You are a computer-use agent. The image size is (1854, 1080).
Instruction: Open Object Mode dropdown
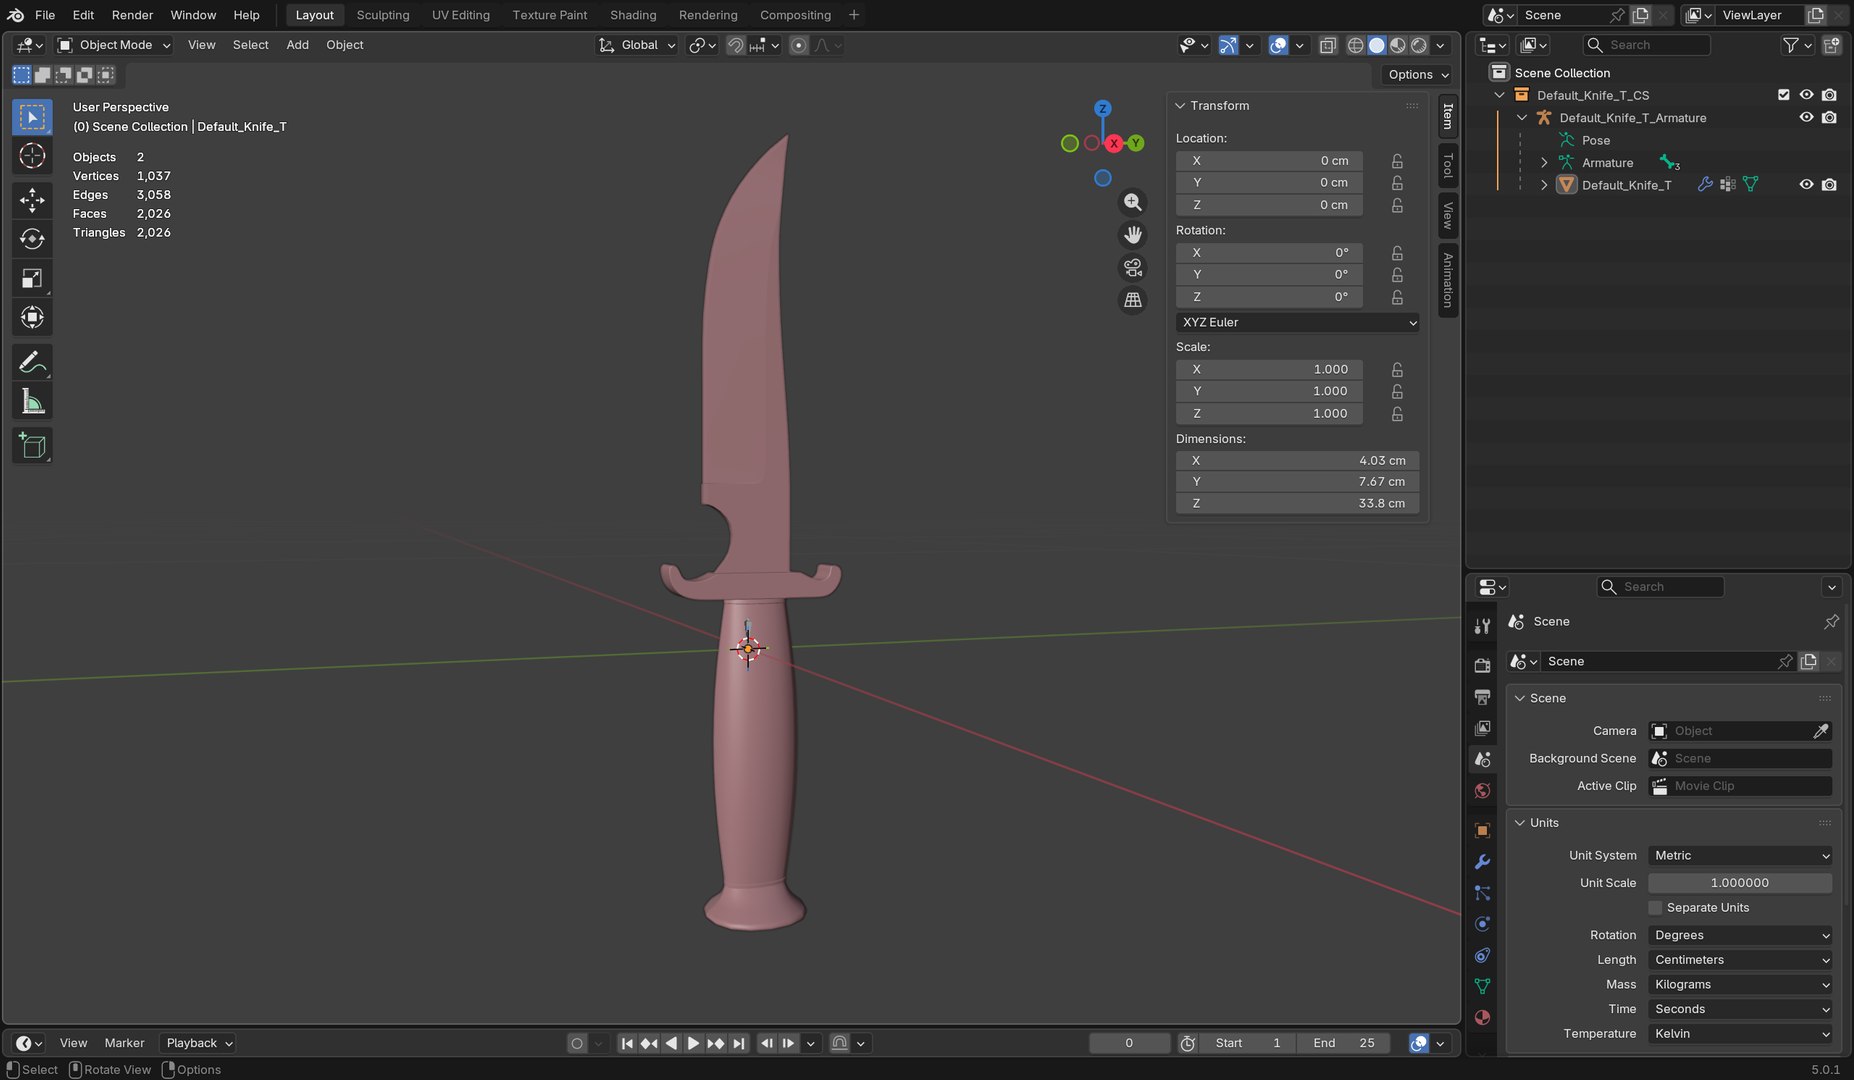pyautogui.click(x=114, y=45)
